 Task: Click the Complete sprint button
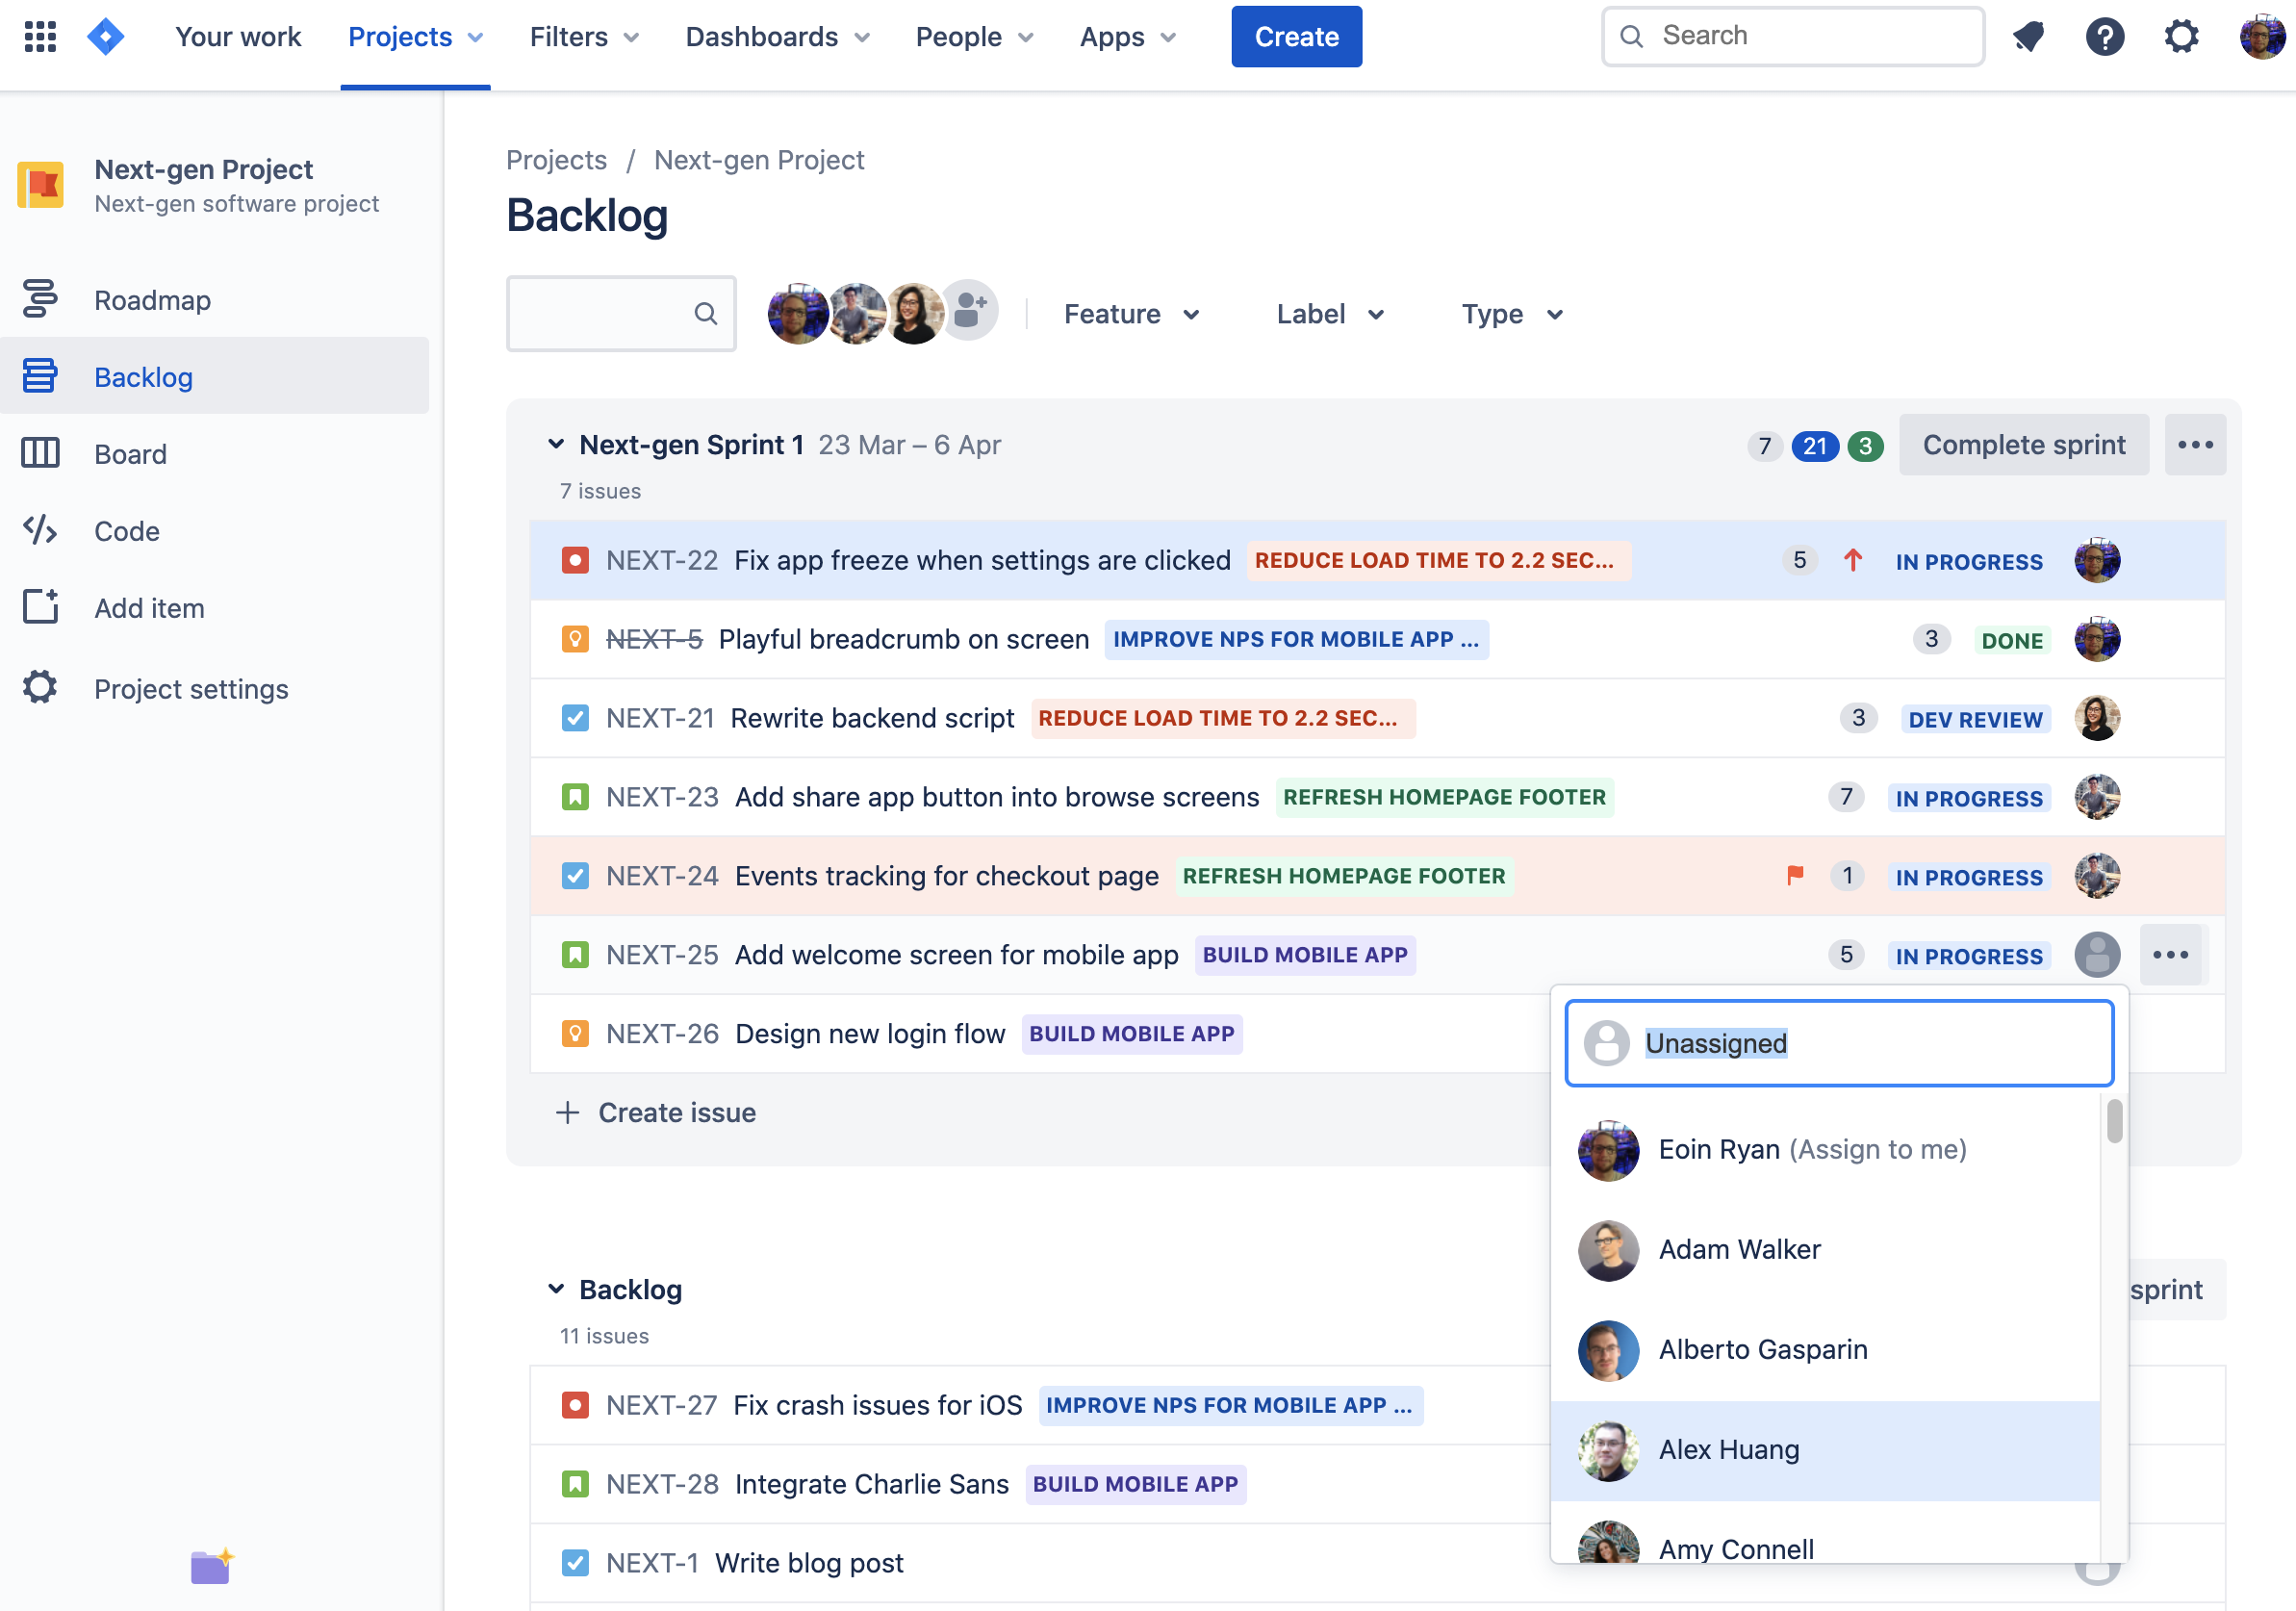click(x=2023, y=444)
